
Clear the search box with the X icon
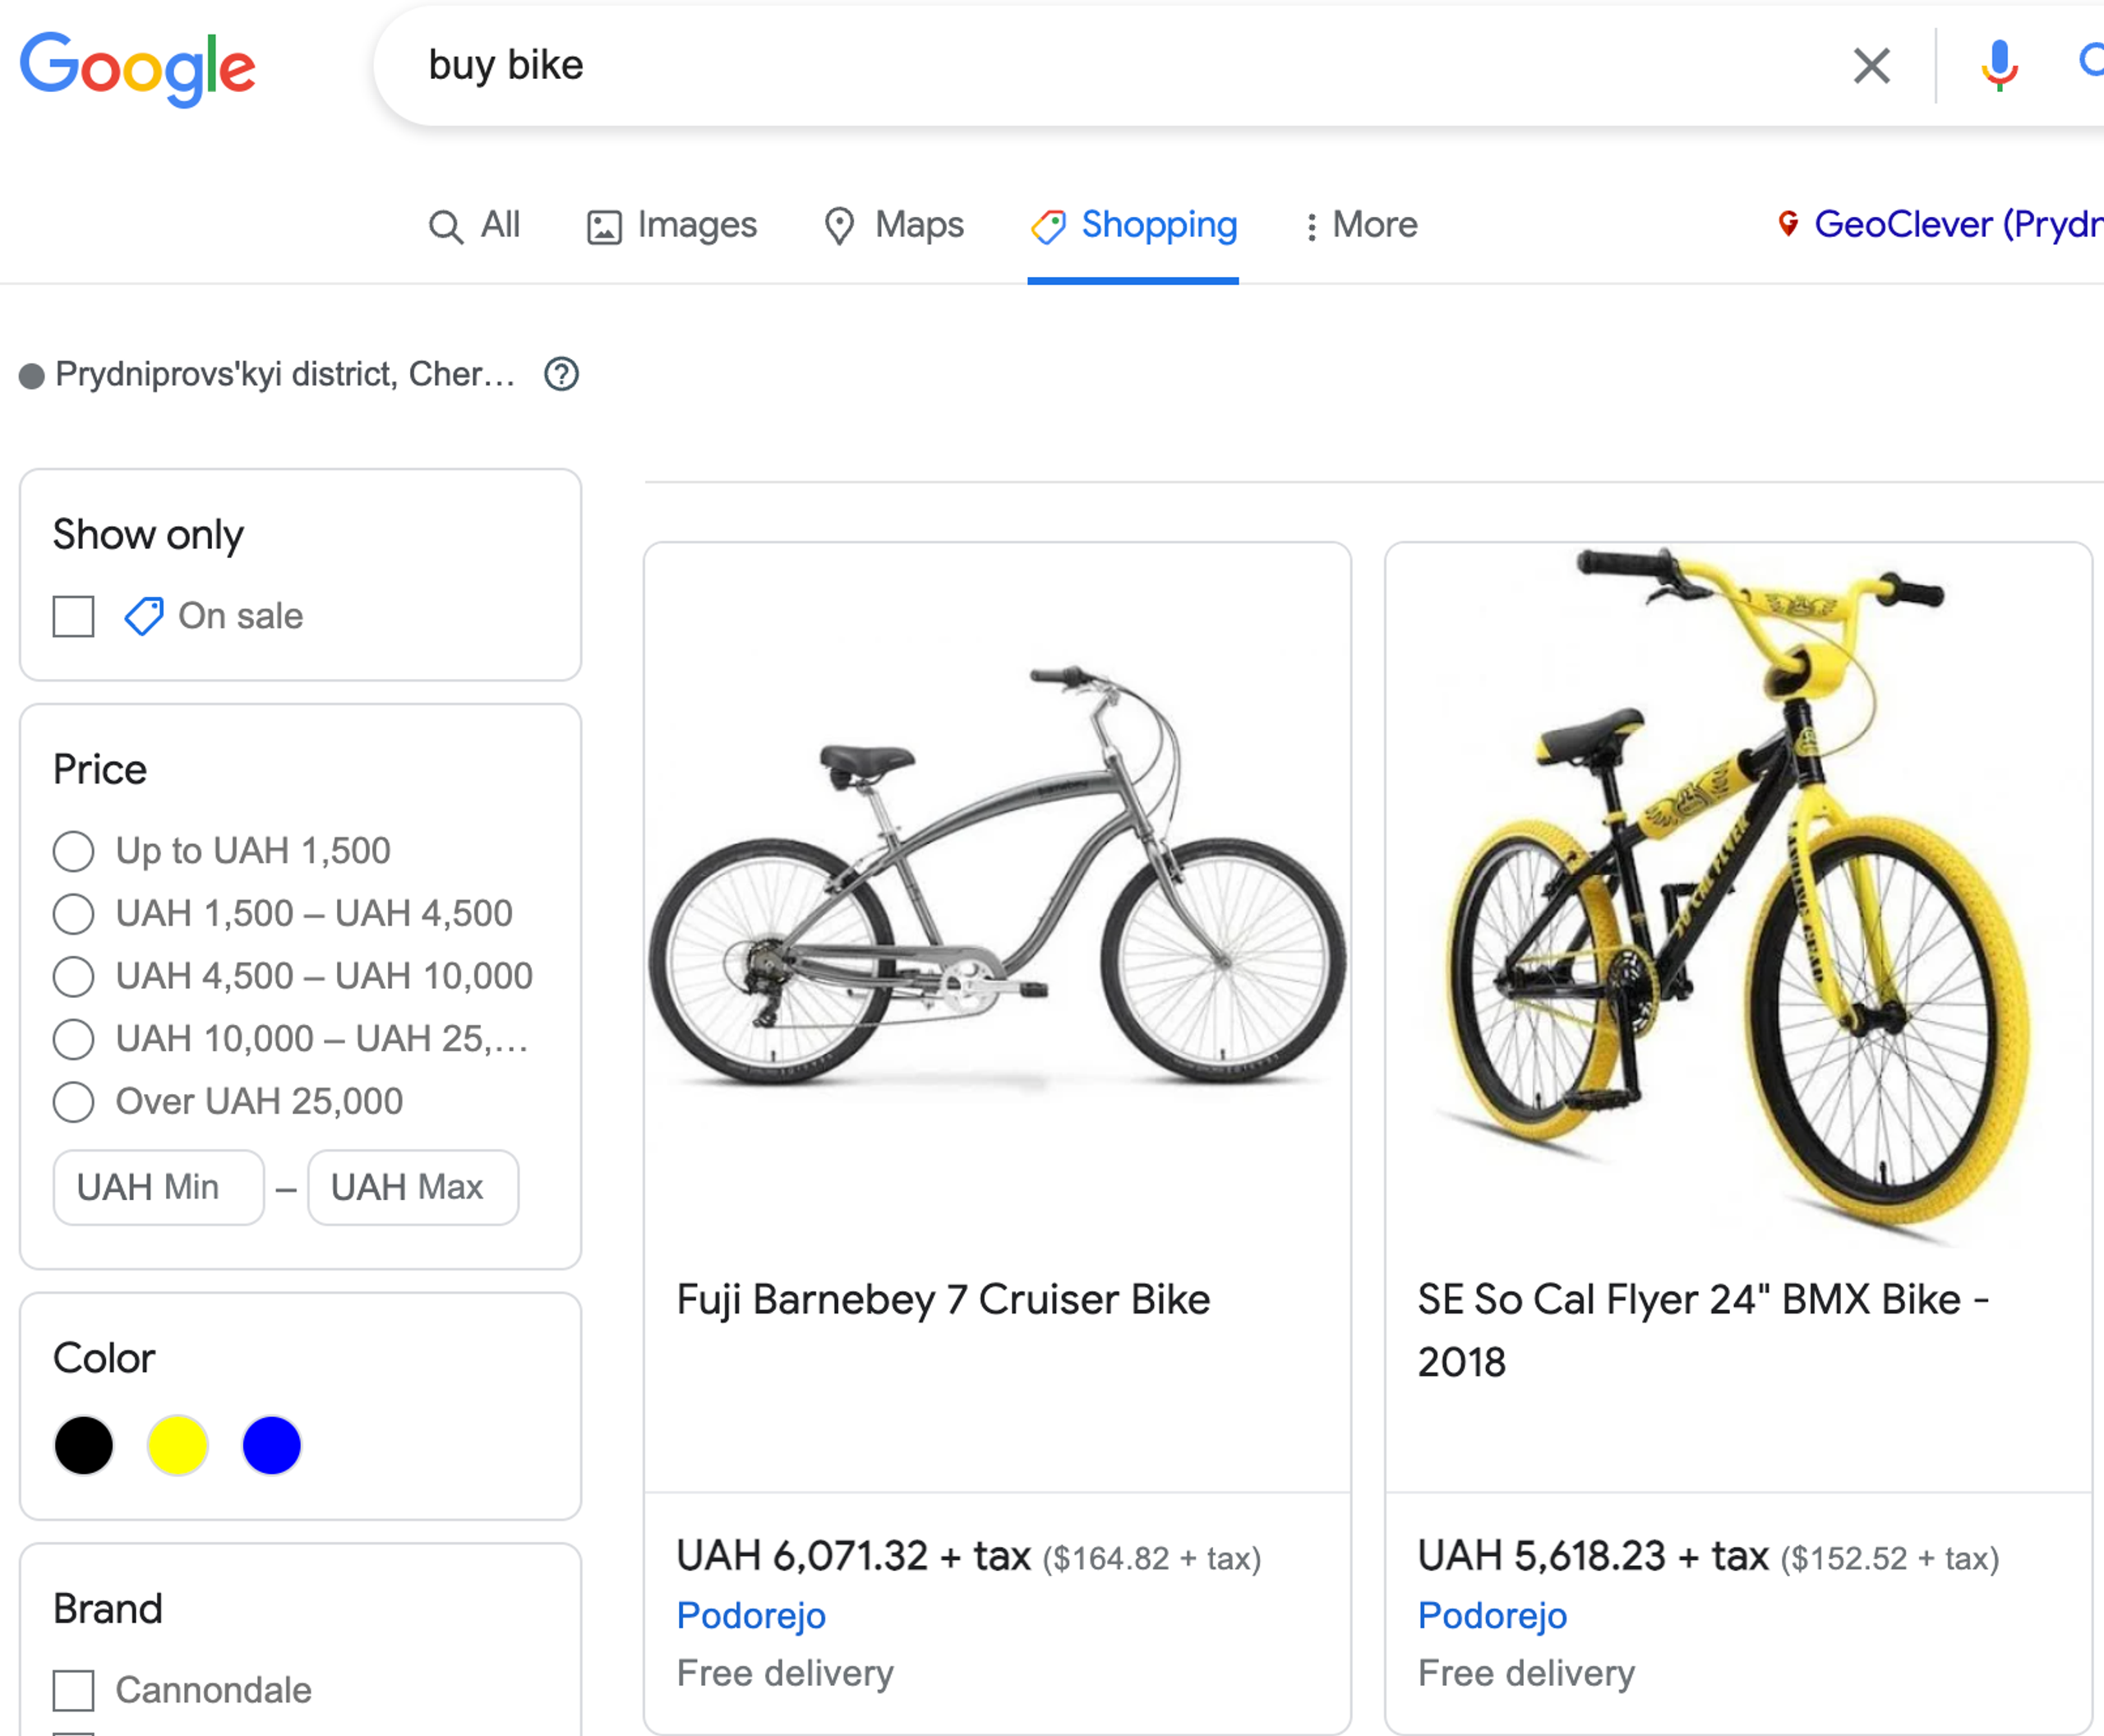click(x=1871, y=66)
